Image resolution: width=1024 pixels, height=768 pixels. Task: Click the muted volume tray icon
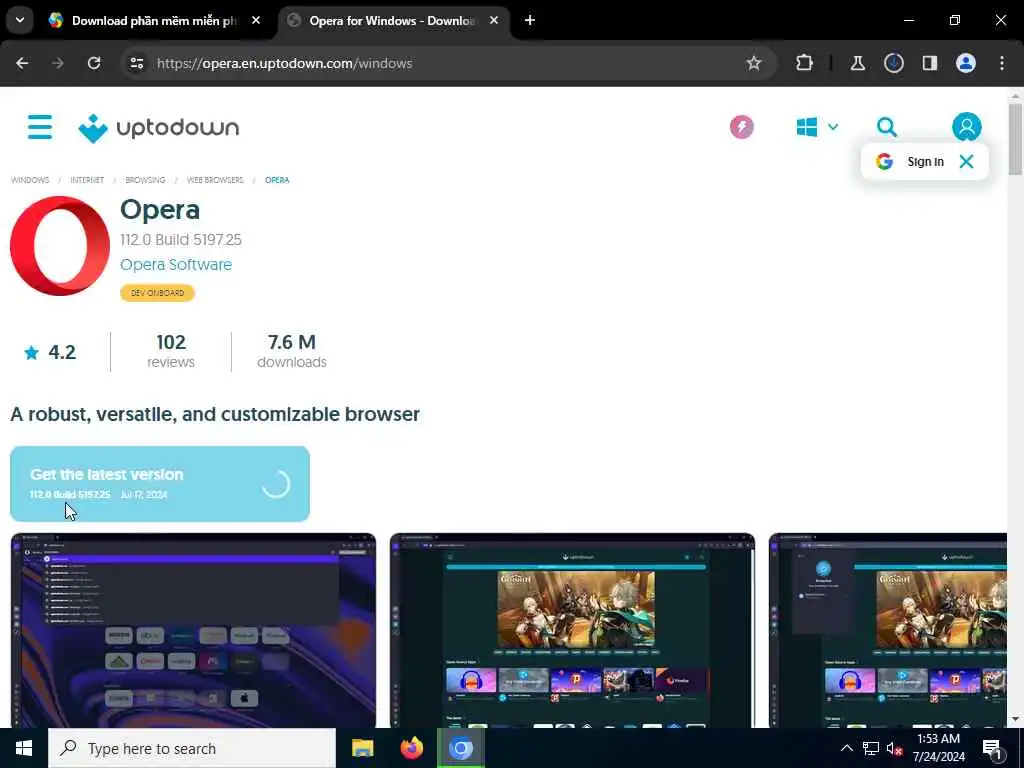894,748
